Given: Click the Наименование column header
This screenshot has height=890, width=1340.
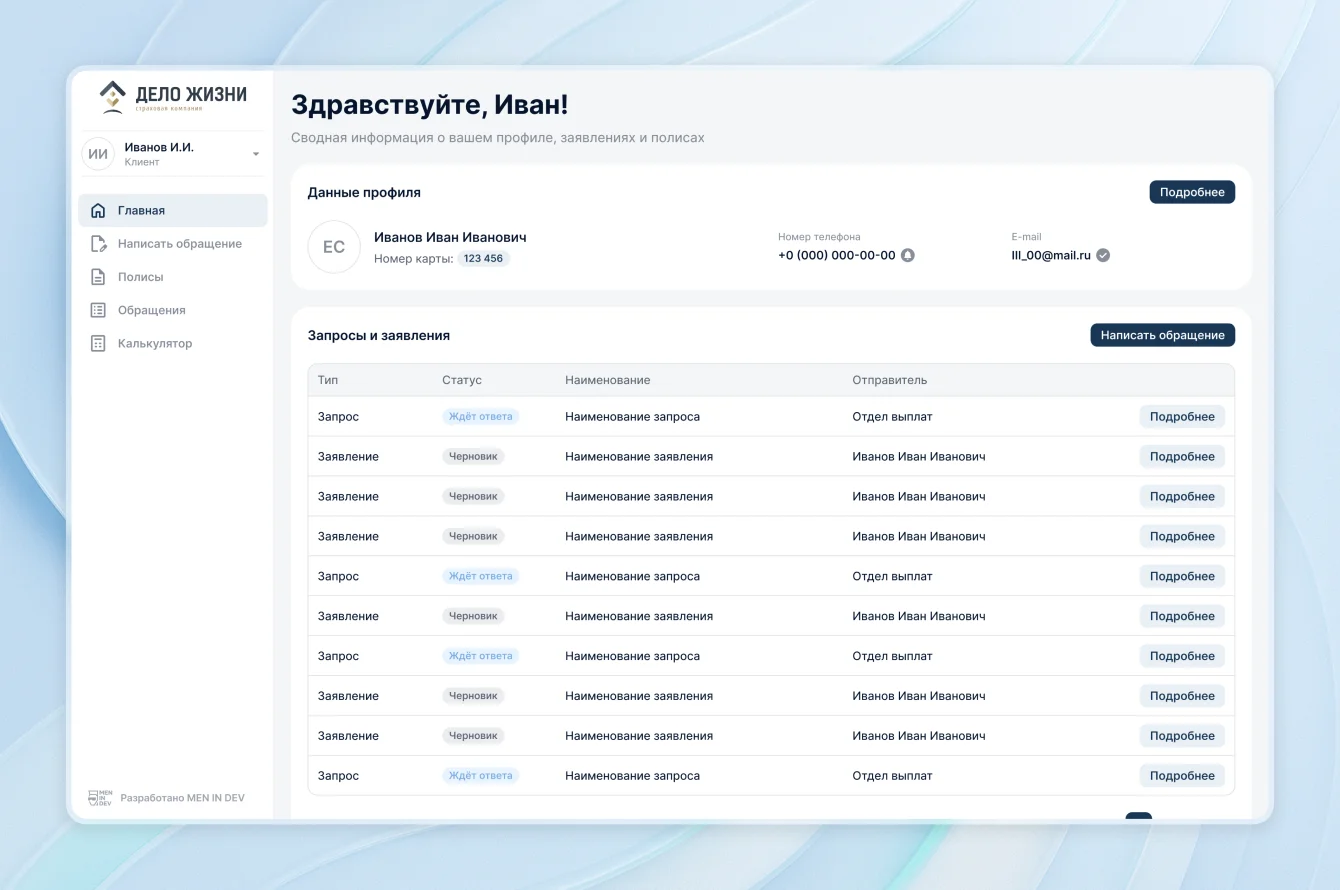Looking at the screenshot, I should click(608, 380).
